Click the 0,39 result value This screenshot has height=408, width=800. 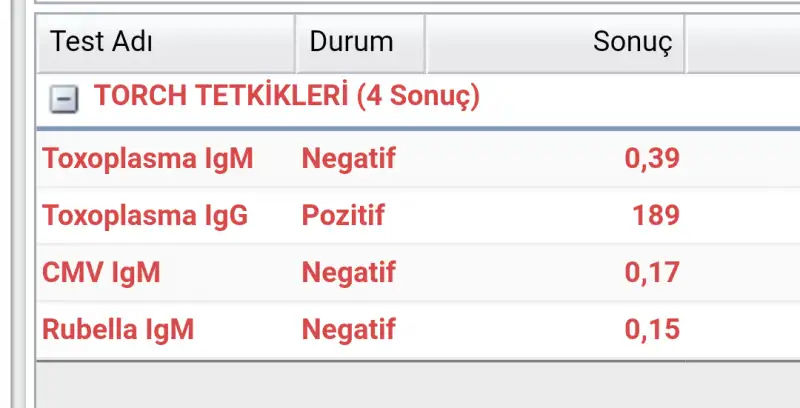pyautogui.click(x=652, y=158)
